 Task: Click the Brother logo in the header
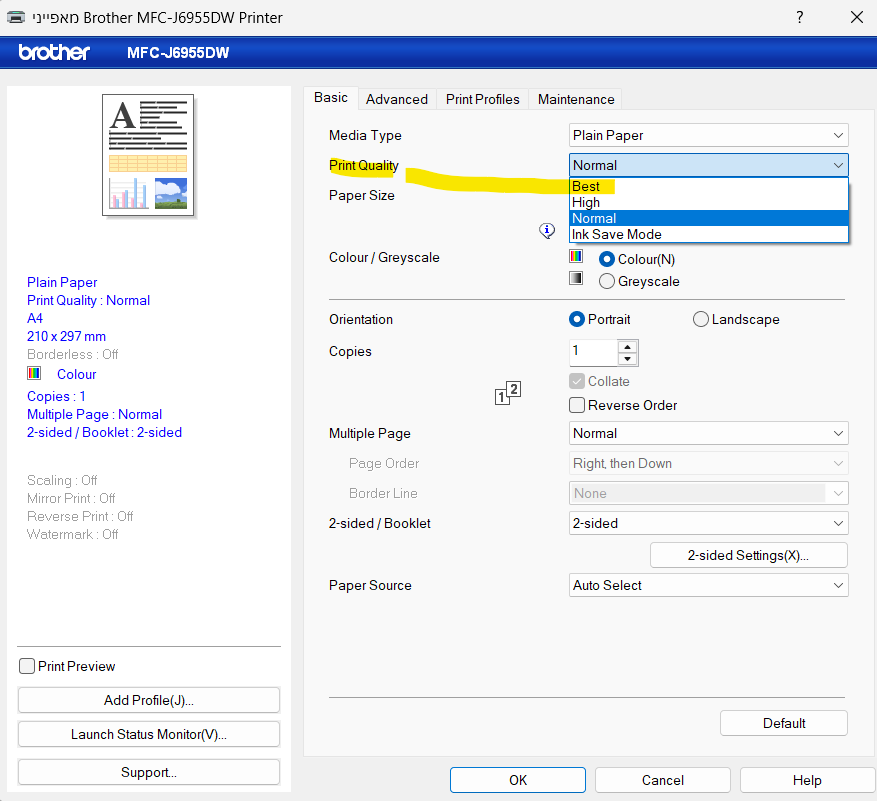point(54,52)
